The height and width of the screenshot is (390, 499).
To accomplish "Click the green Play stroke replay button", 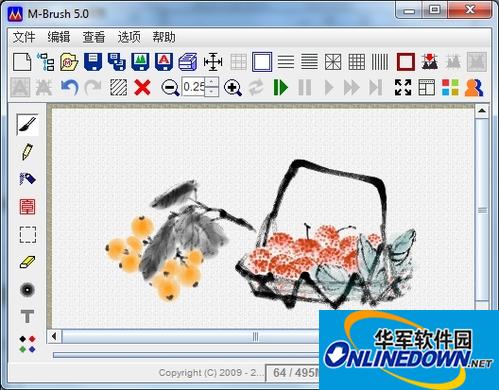I will click(x=281, y=88).
